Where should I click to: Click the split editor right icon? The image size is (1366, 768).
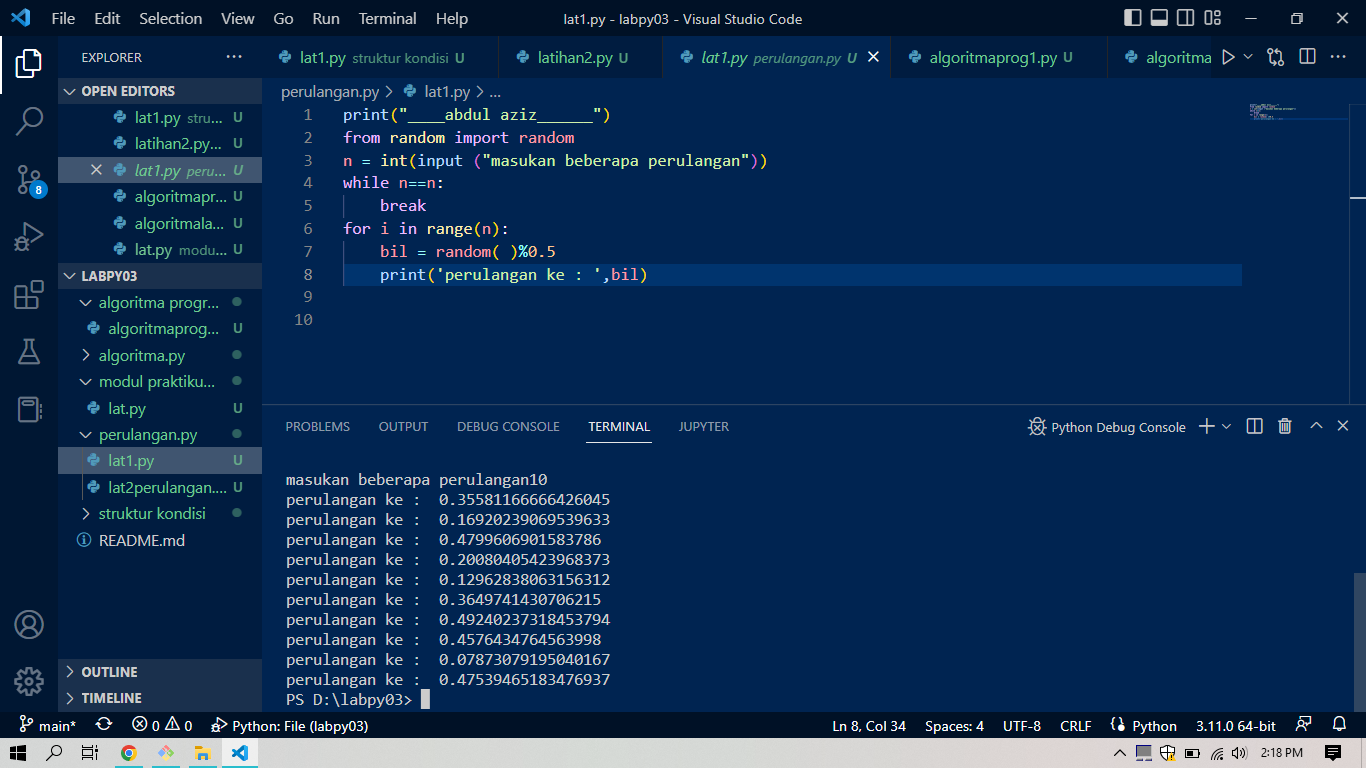(x=1305, y=57)
